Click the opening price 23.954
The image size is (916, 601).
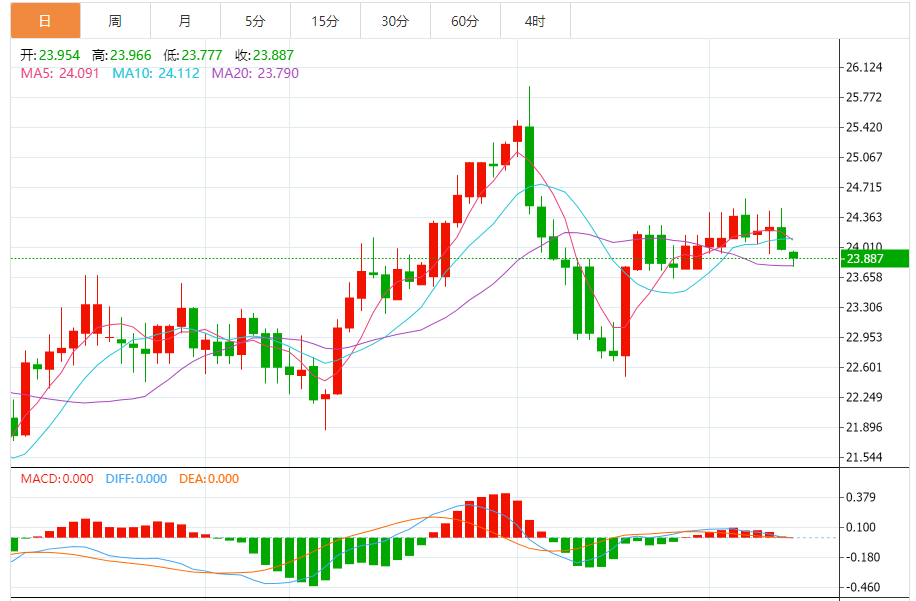(59, 55)
